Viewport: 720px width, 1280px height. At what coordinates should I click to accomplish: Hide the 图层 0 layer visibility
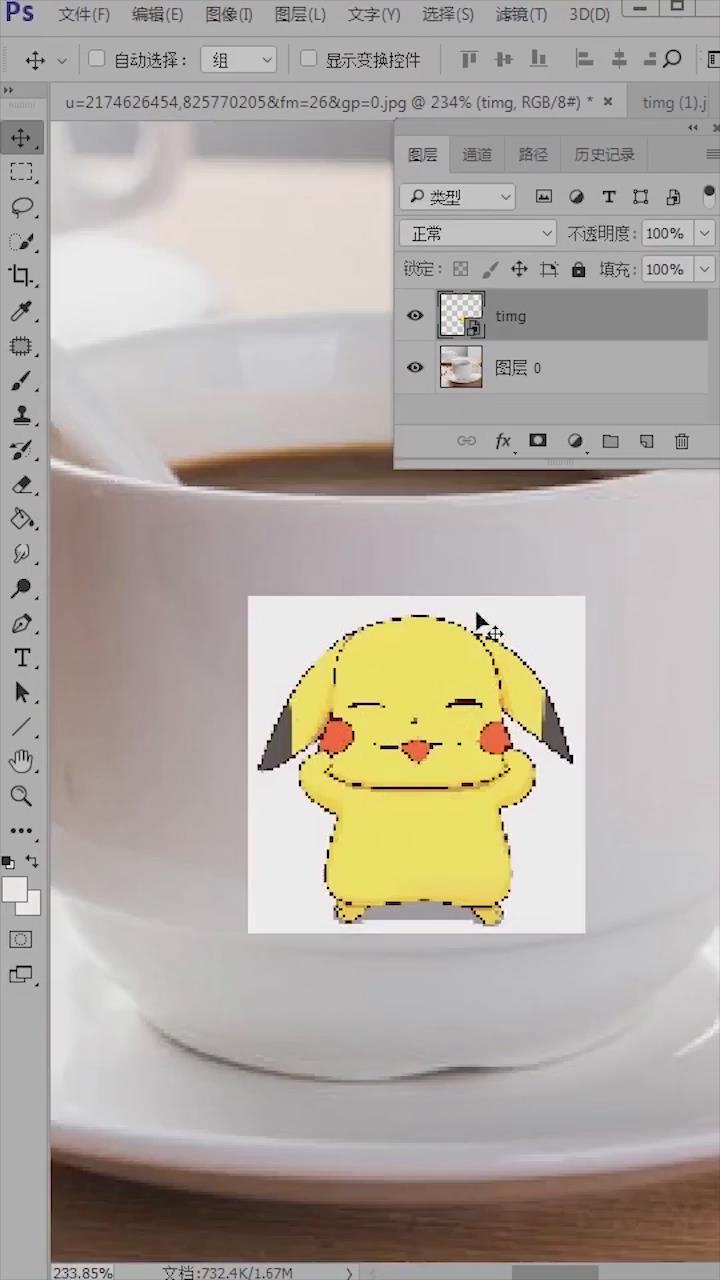(x=415, y=368)
